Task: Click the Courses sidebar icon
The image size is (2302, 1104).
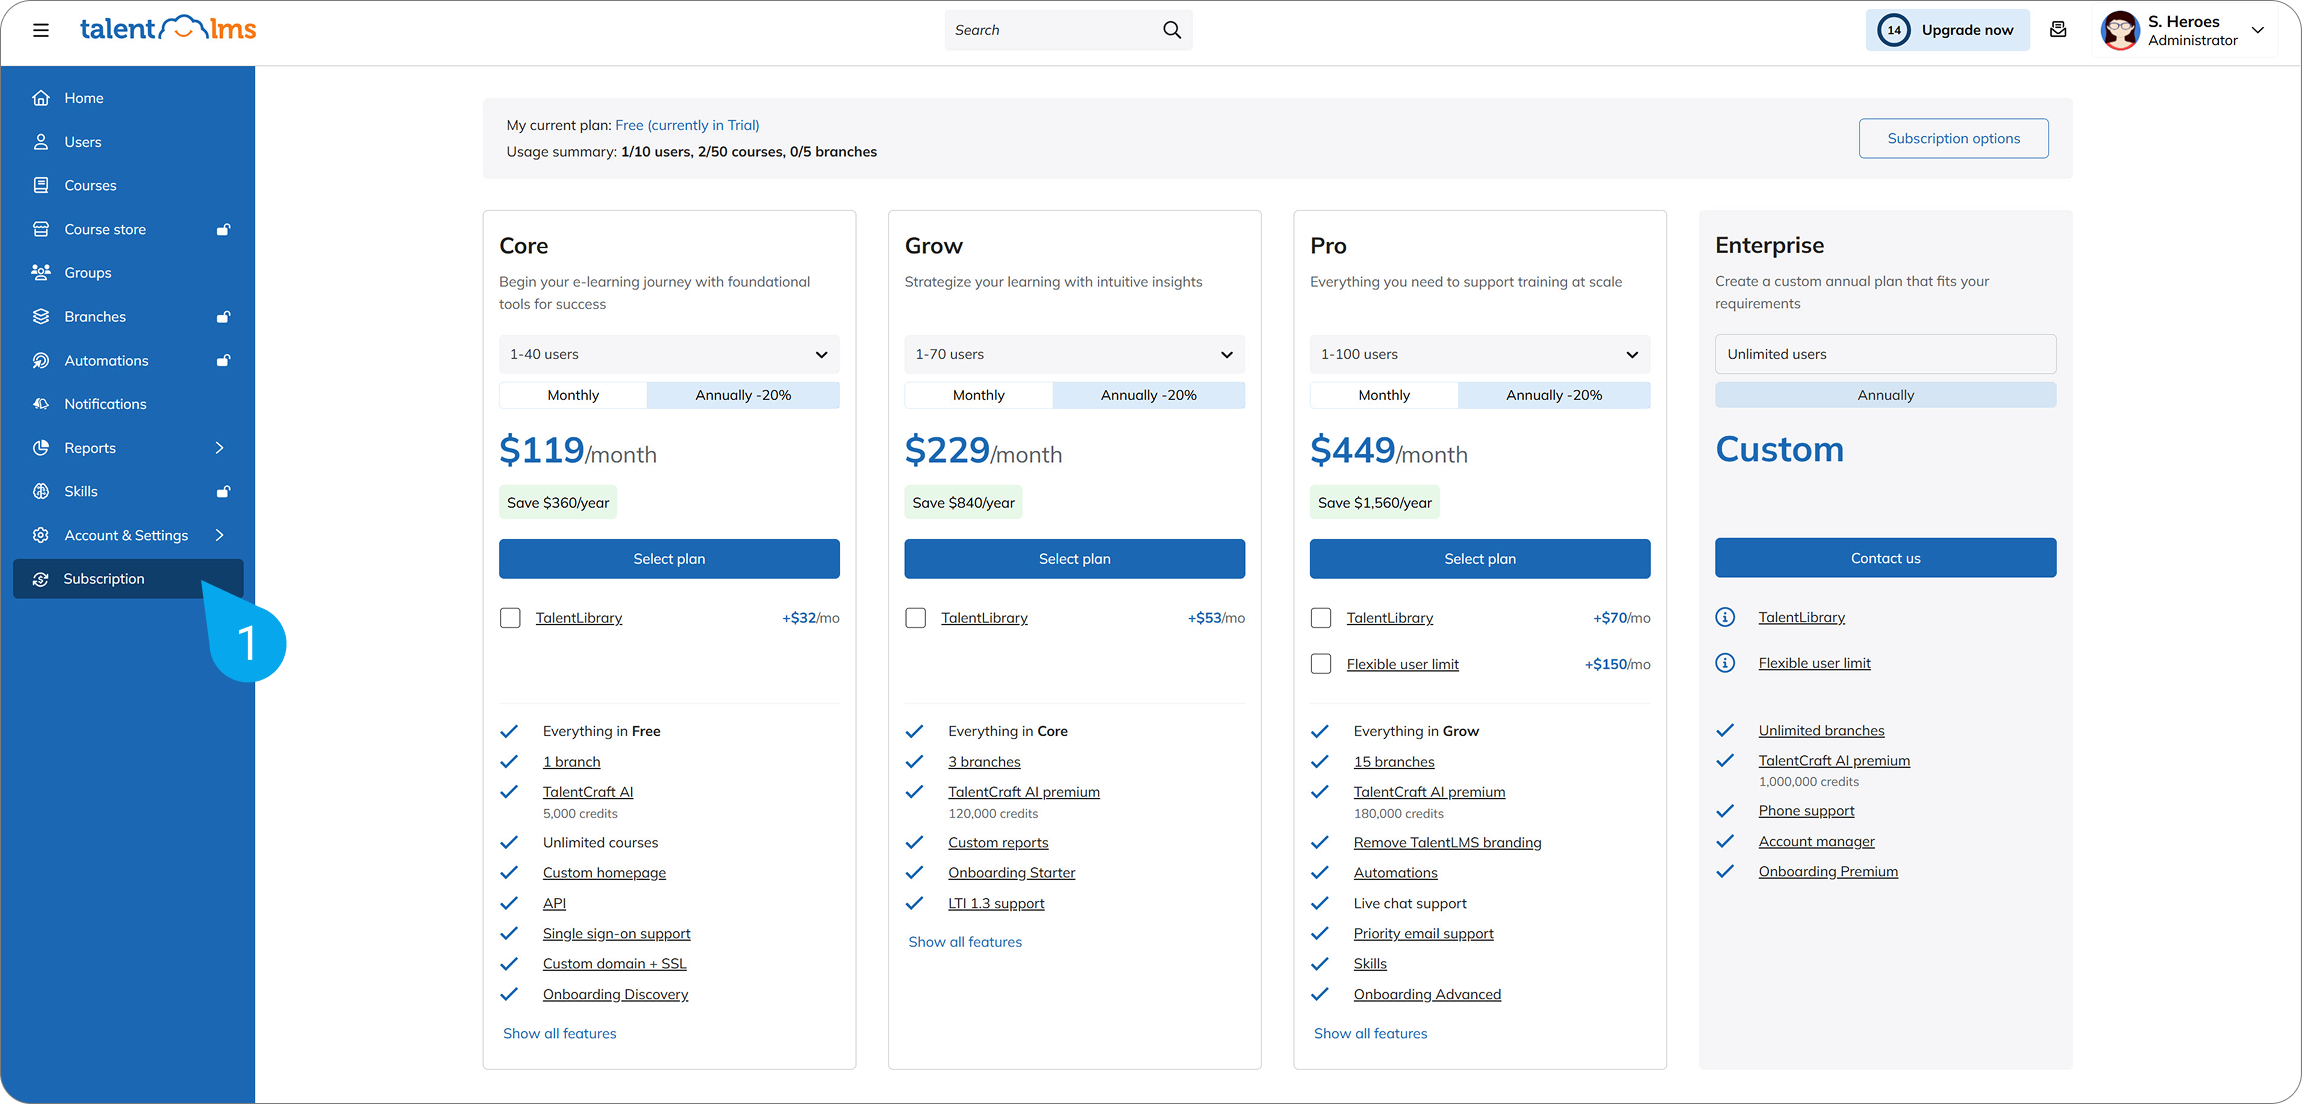Action: pyautogui.click(x=41, y=185)
